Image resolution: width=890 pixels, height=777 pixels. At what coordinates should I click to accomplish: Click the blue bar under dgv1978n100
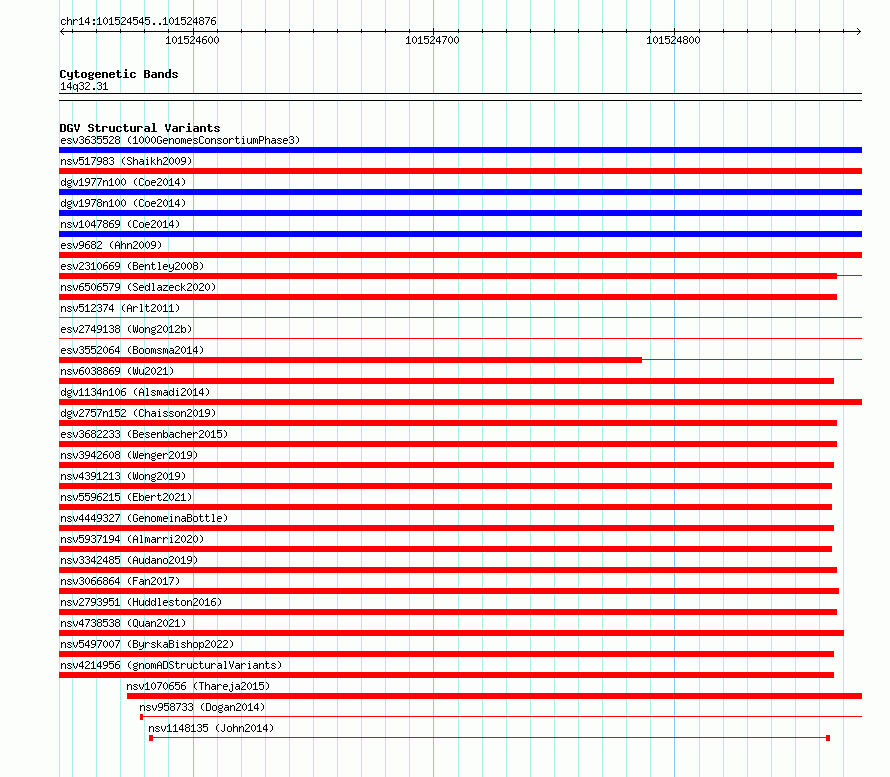coord(460,213)
